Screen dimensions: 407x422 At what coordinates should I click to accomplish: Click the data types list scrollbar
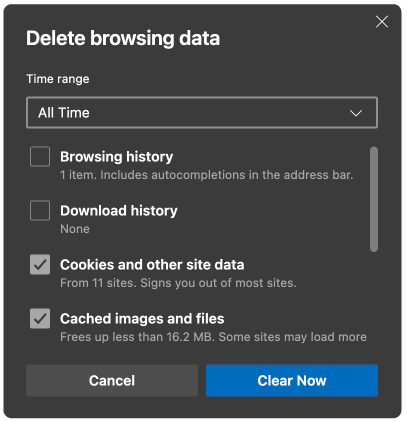click(374, 199)
